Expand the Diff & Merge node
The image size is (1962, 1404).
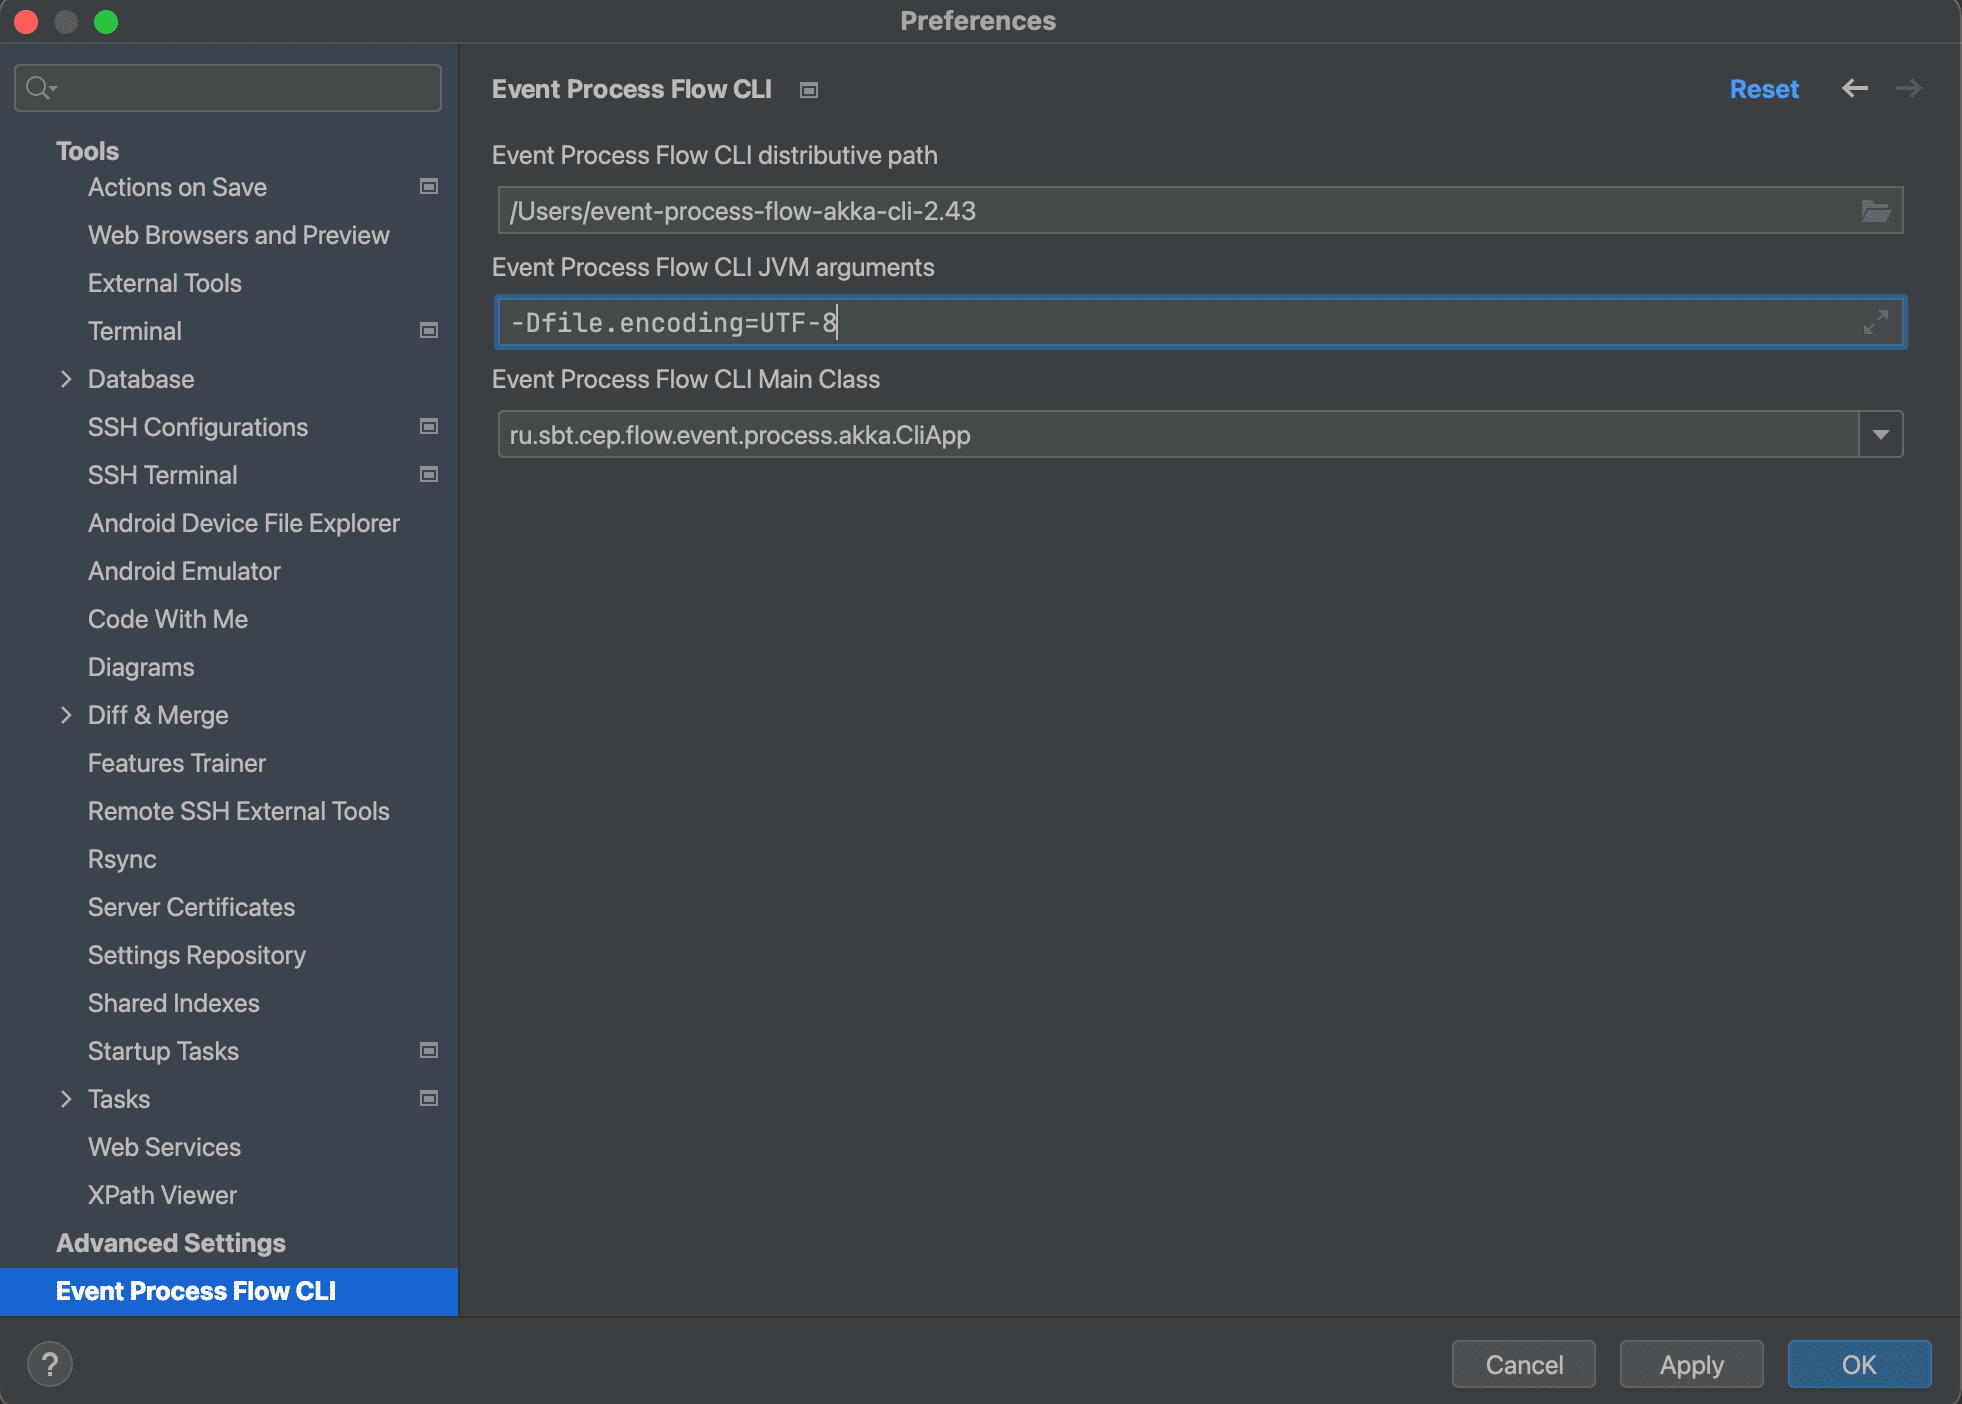[x=66, y=714]
